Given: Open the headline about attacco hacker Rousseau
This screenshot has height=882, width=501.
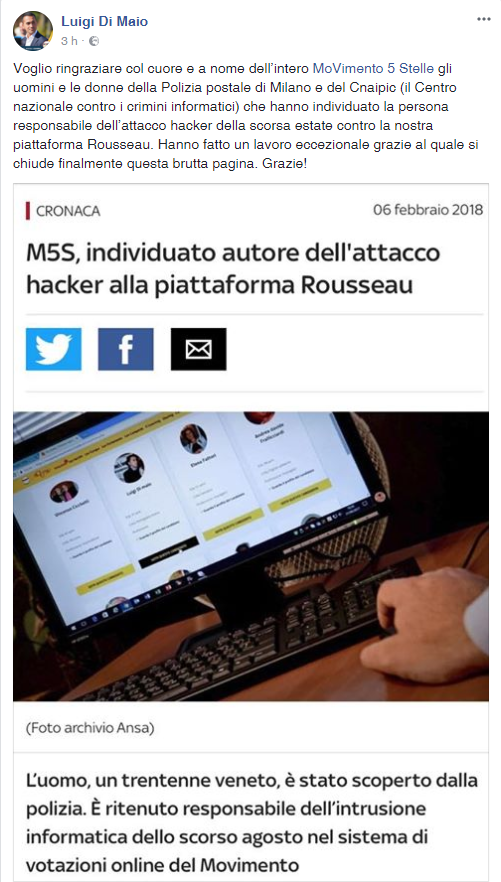Looking at the screenshot, I should [x=233, y=269].
